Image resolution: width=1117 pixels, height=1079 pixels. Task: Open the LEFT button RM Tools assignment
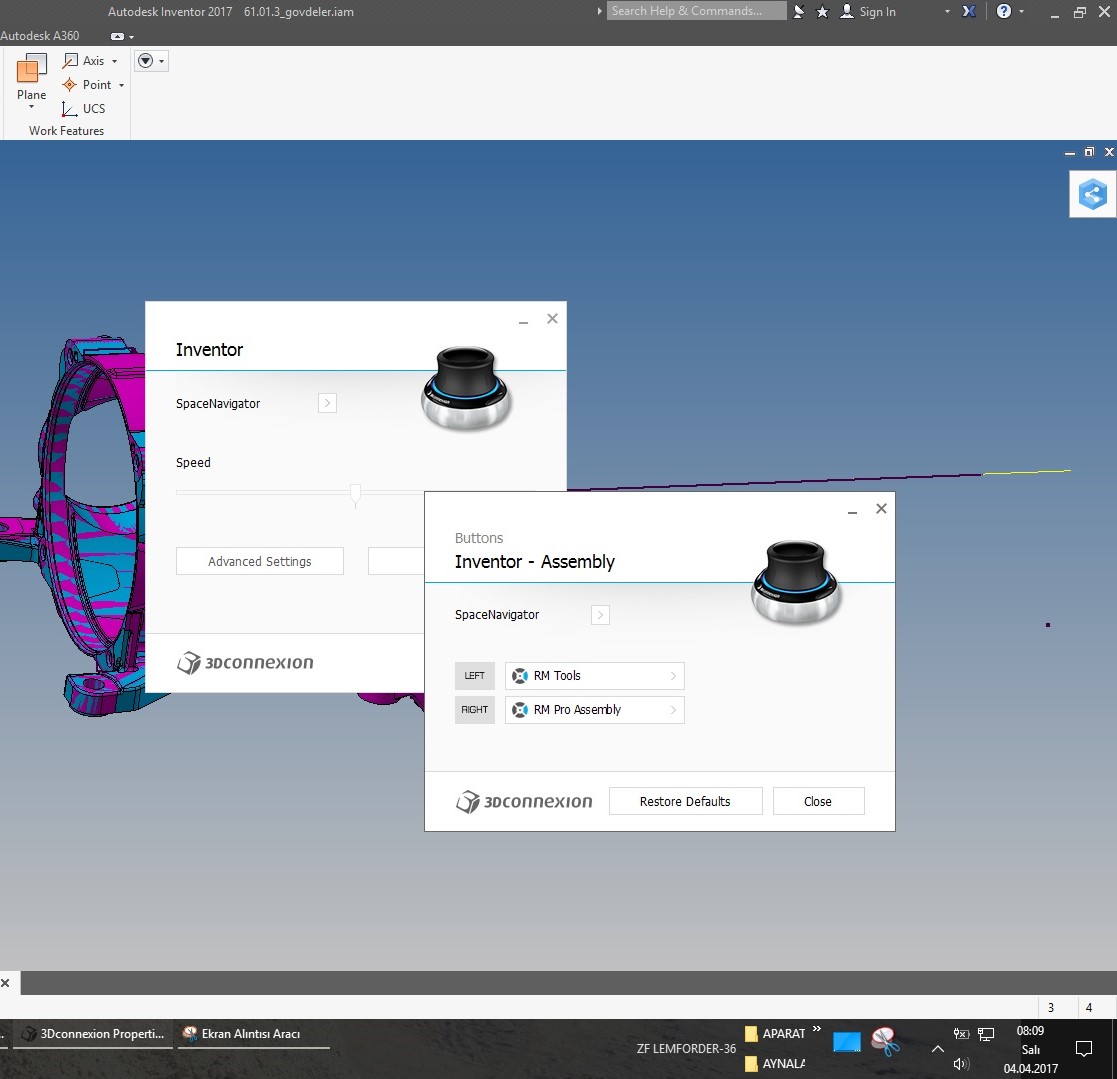point(595,676)
